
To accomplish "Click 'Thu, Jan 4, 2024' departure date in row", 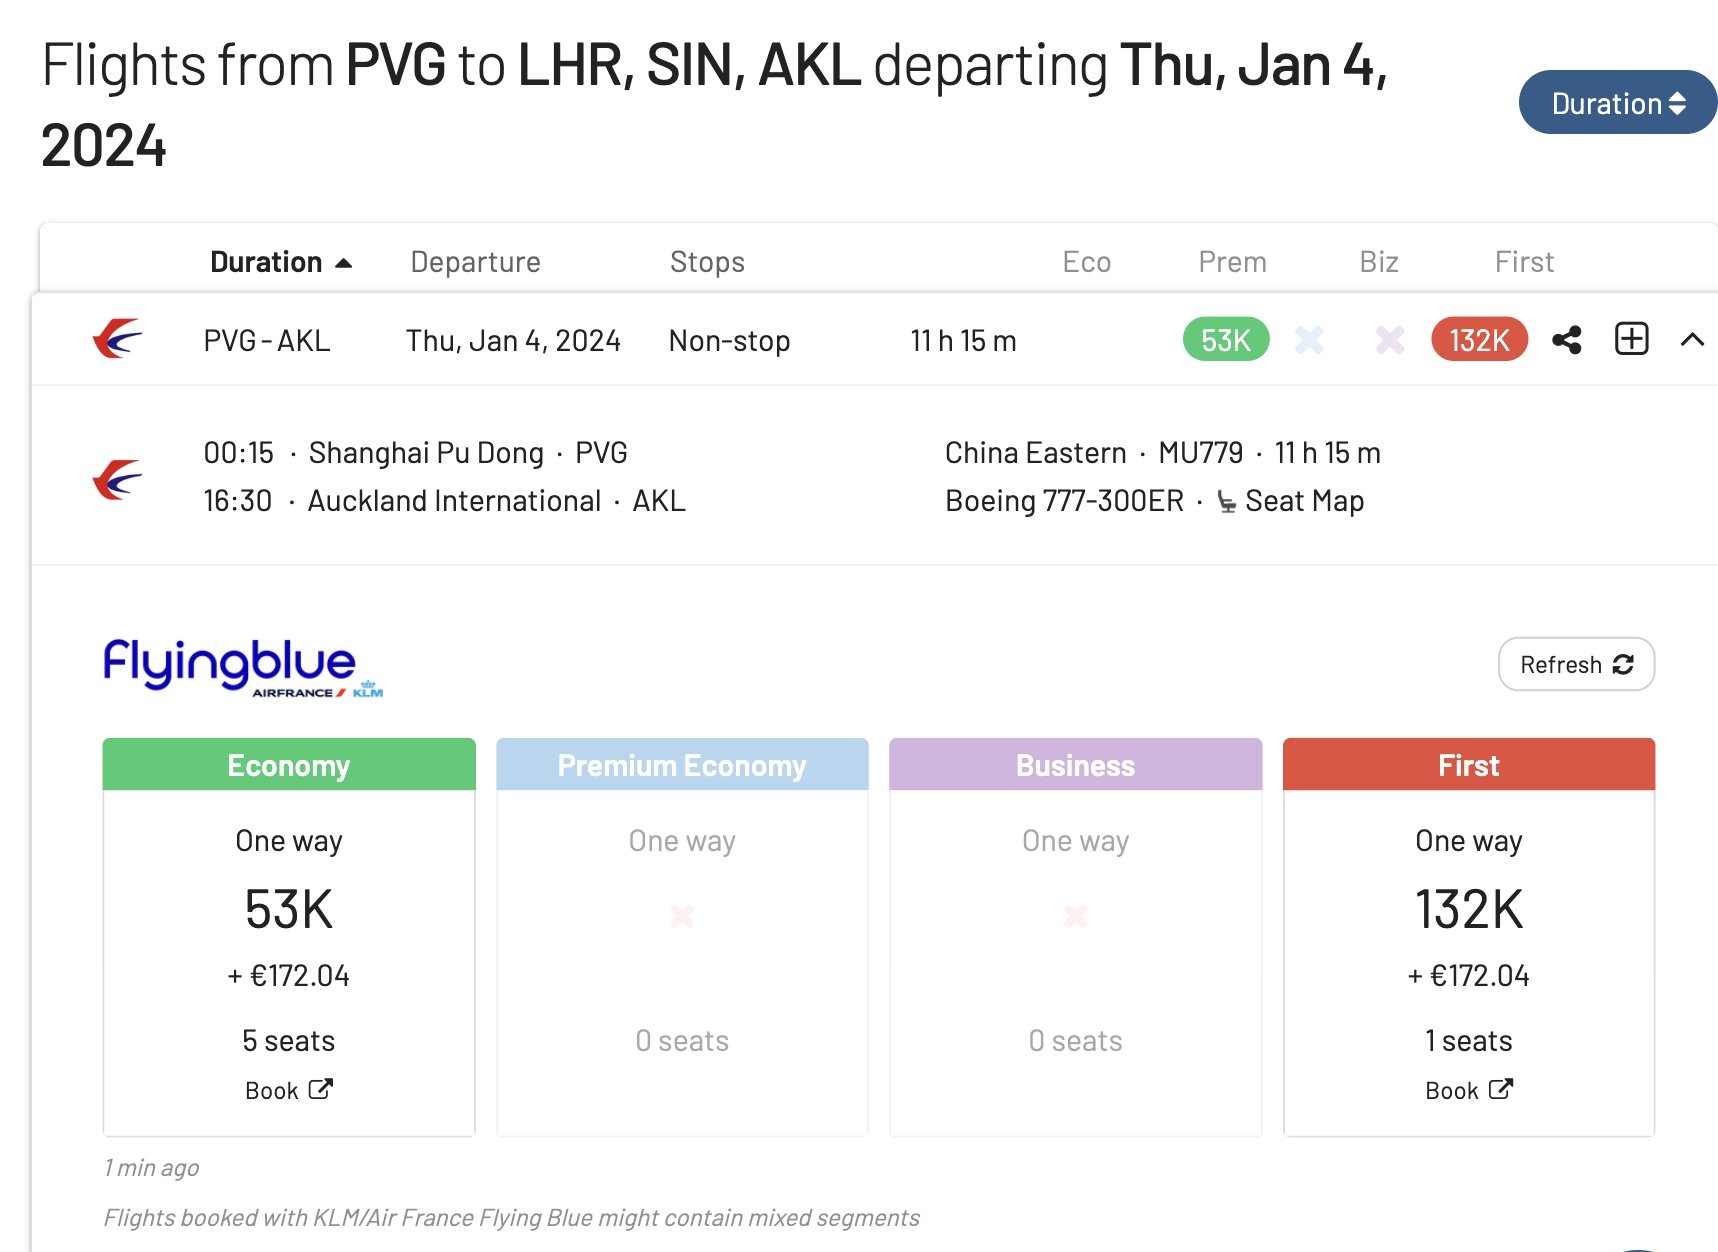I will pos(513,341).
